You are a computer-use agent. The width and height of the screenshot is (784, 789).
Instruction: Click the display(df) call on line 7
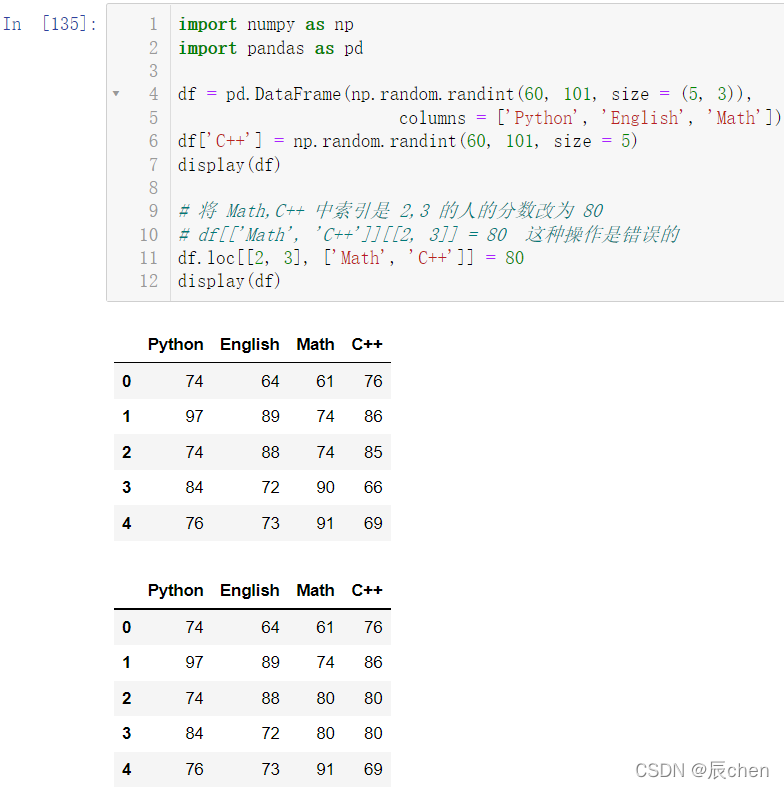(x=229, y=164)
